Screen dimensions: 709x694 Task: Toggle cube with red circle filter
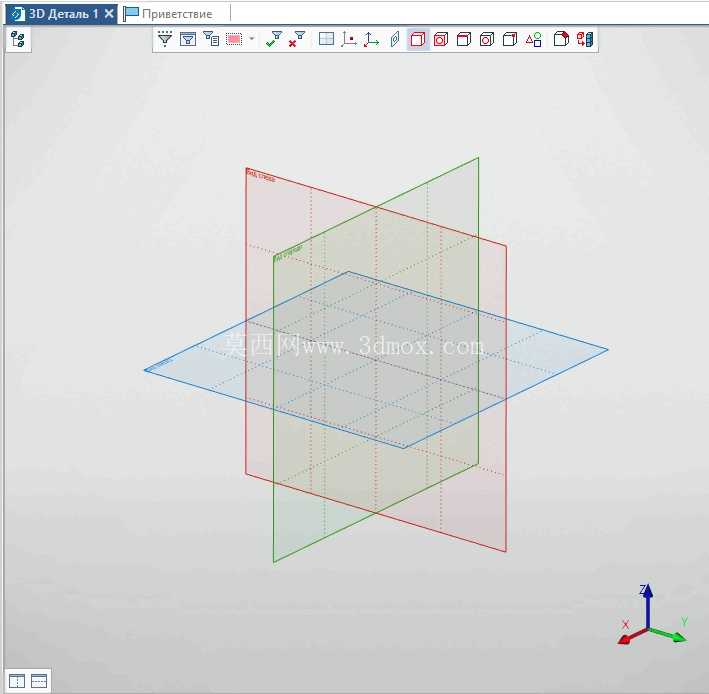[441, 39]
